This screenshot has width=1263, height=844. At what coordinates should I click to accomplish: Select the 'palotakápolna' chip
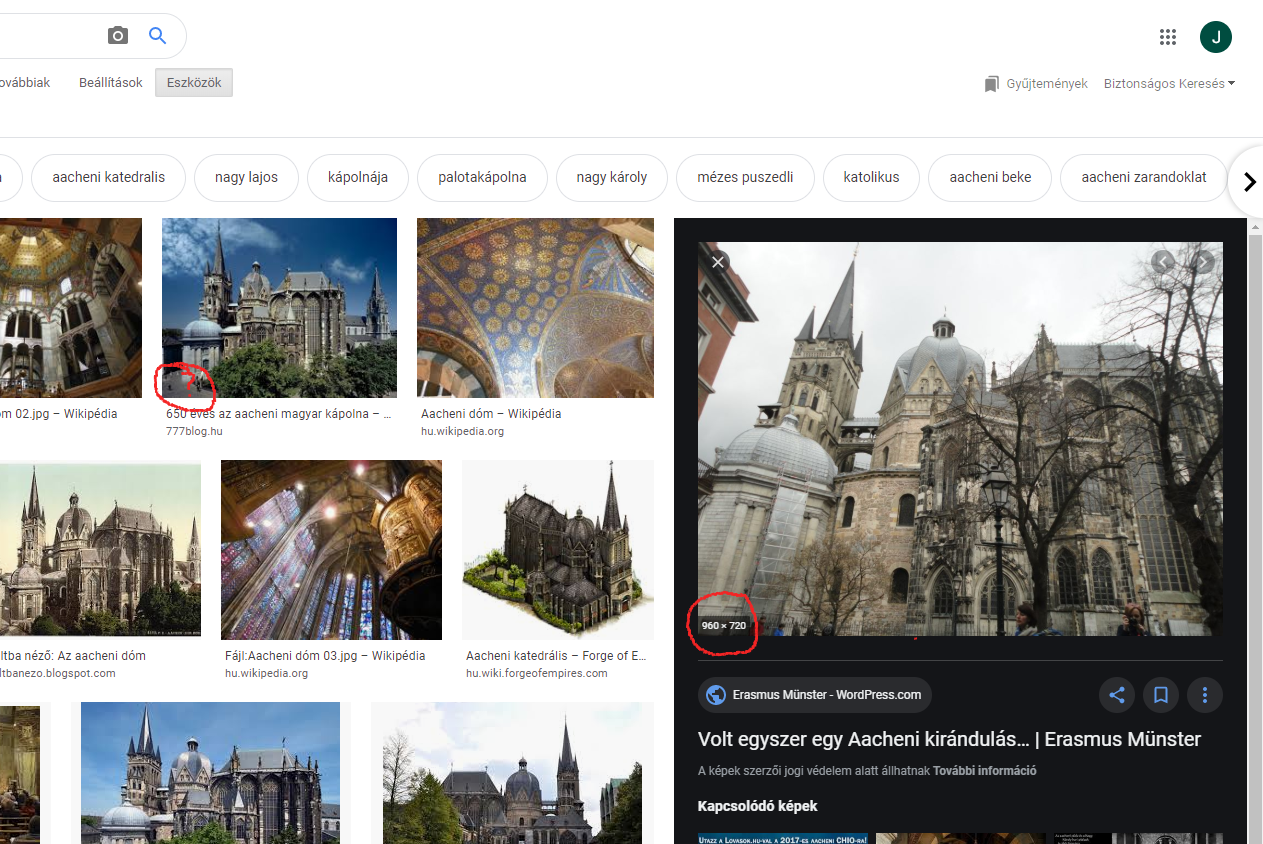482,178
